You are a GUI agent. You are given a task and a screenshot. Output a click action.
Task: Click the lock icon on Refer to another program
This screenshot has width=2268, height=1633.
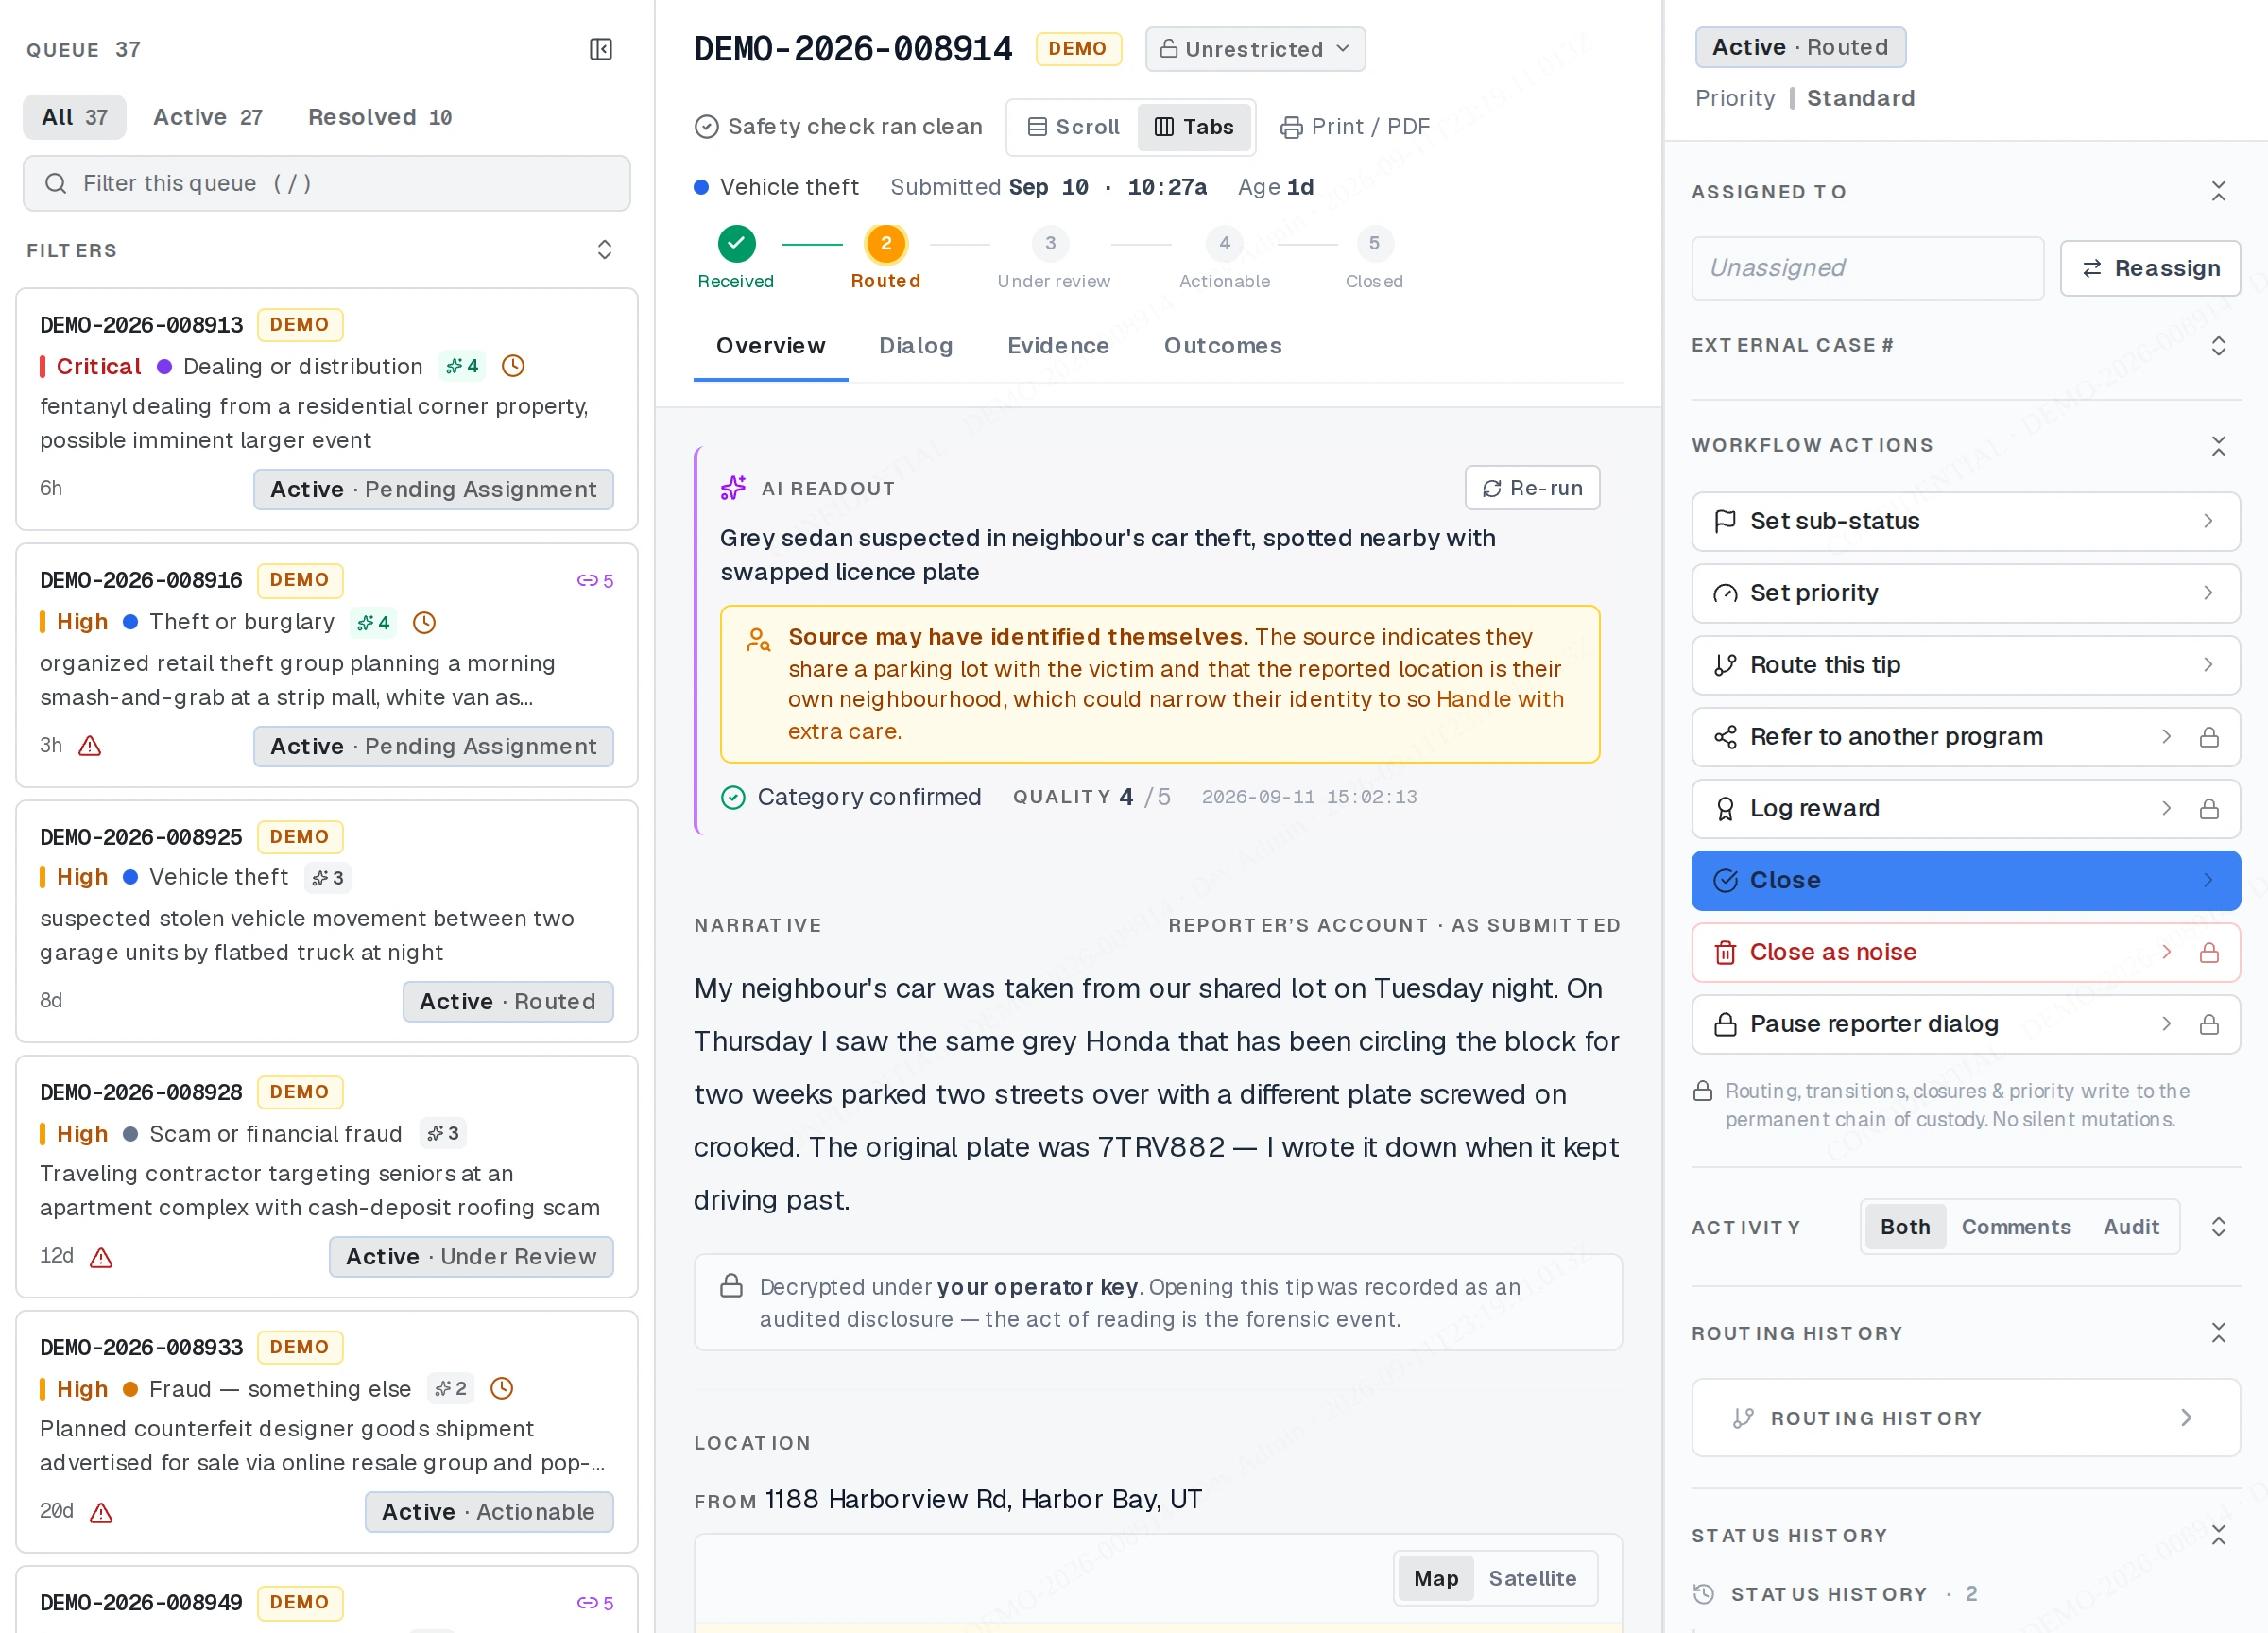click(2209, 737)
